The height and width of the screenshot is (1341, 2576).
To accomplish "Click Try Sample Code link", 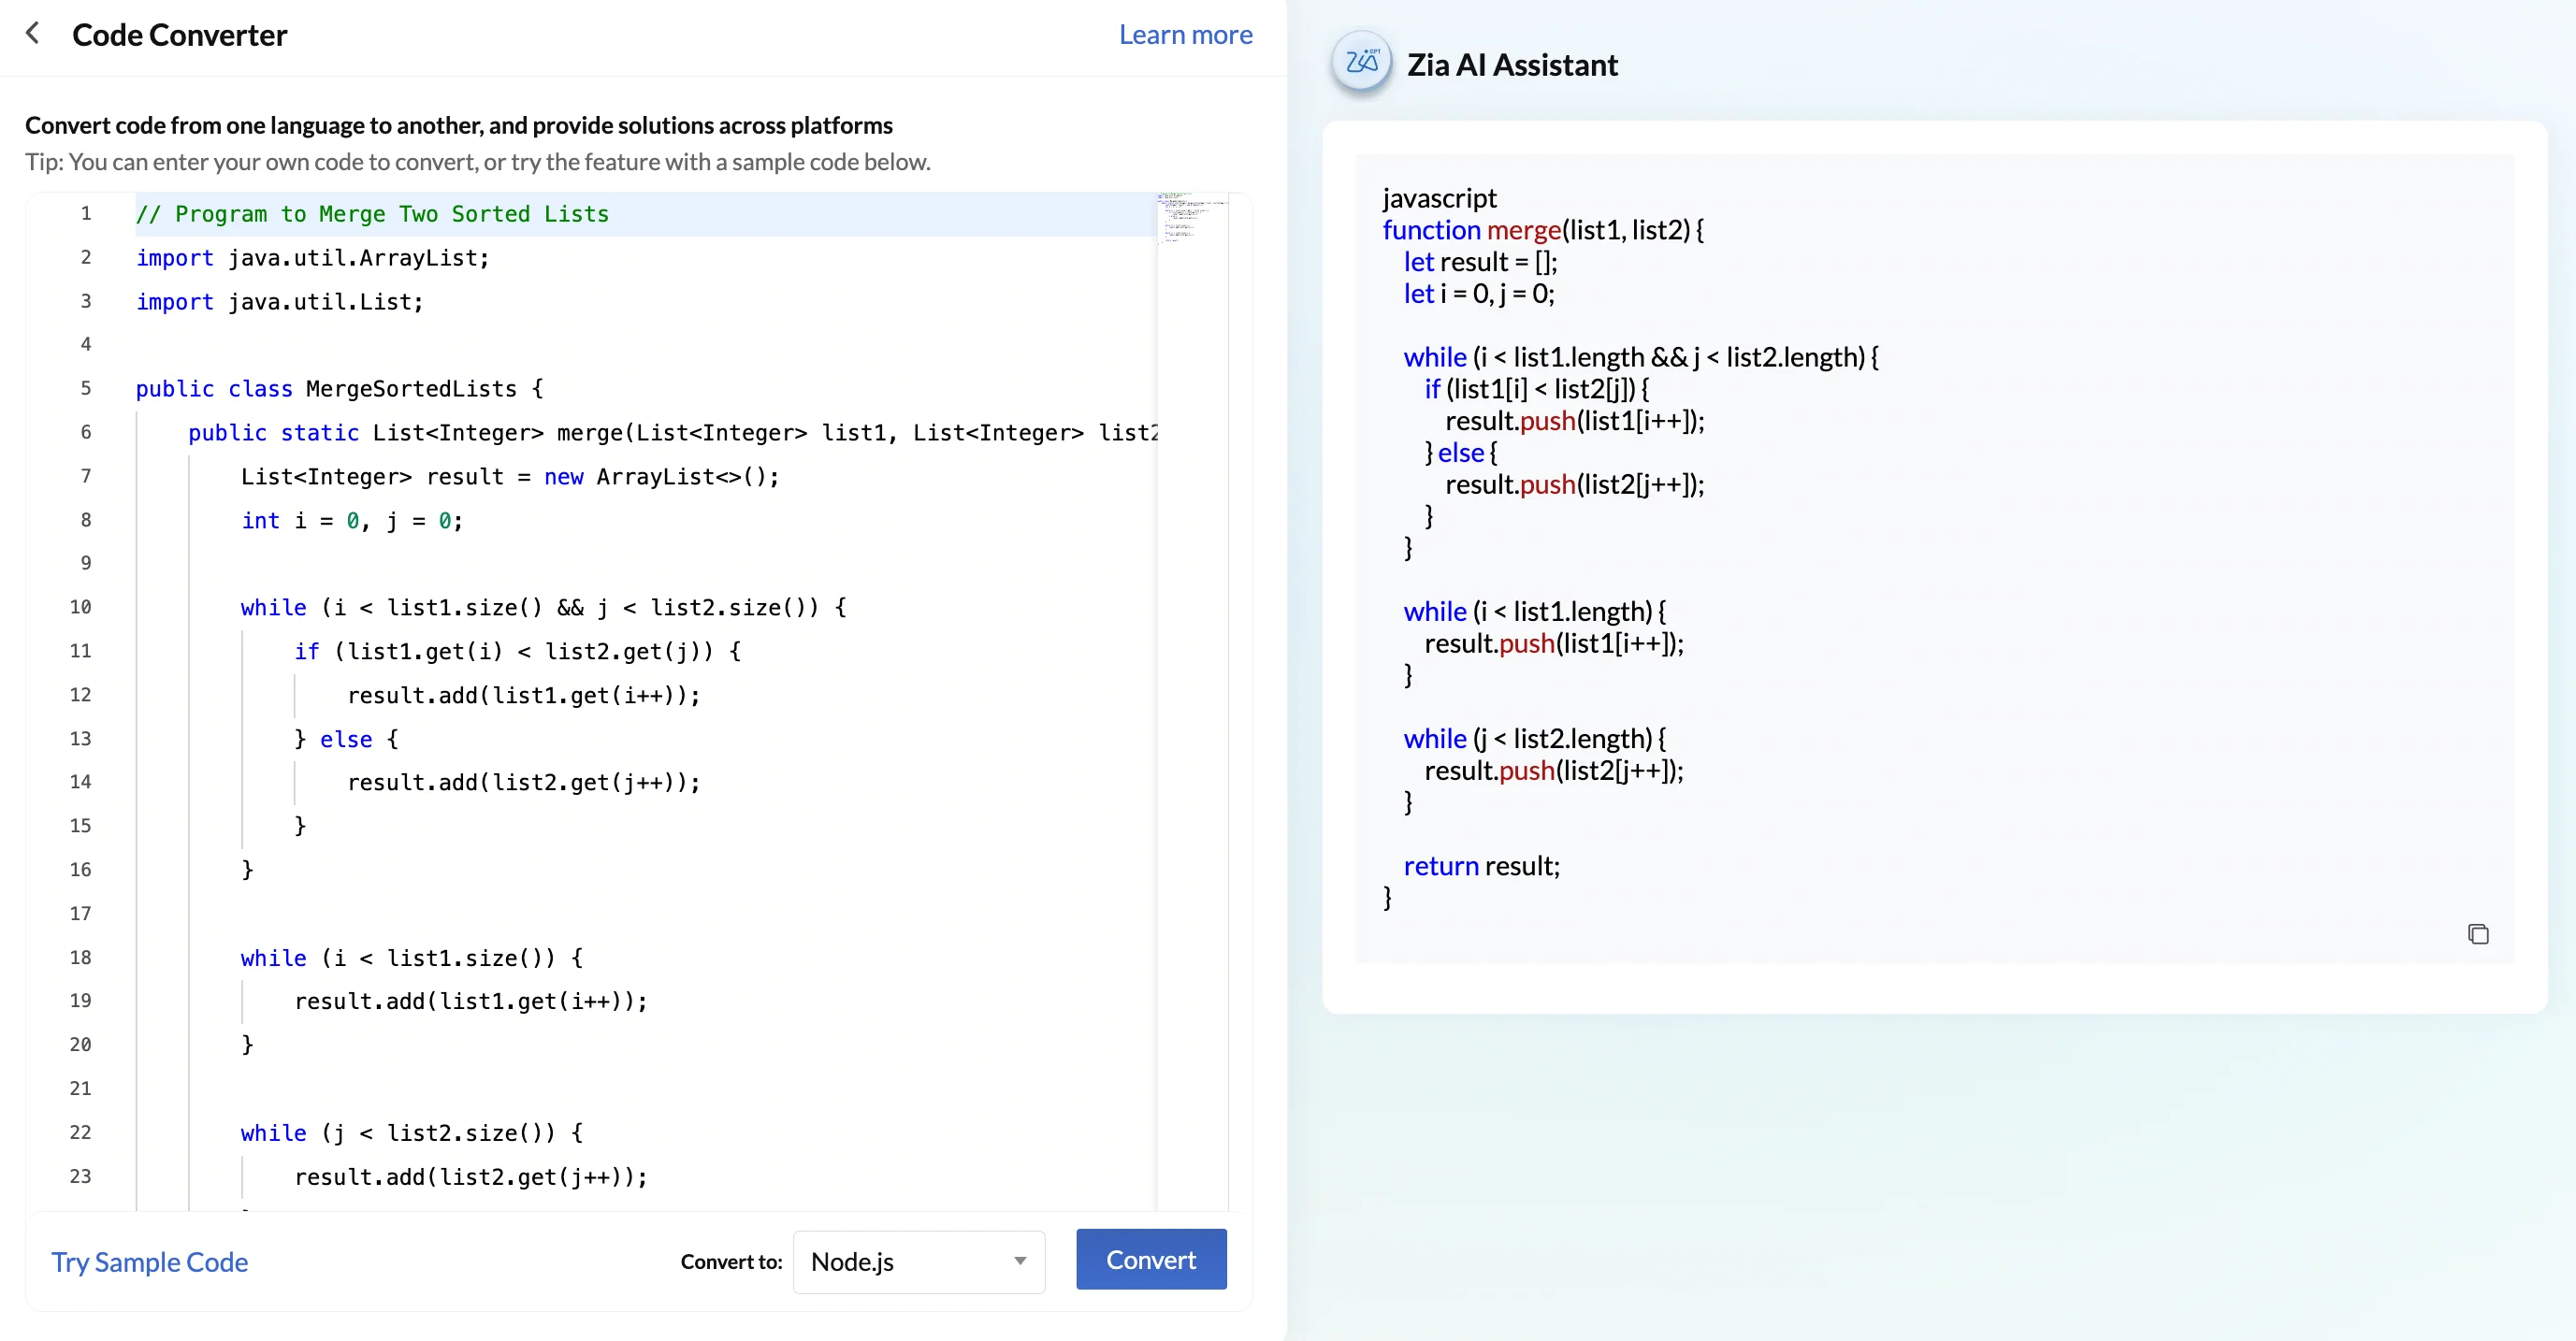I will (149, 1261).
